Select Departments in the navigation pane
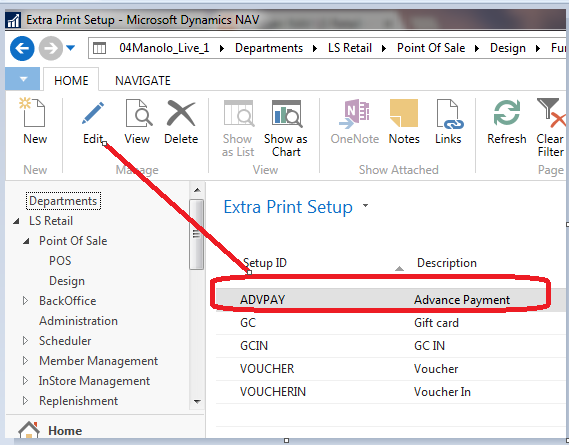This screenshot has height=445, width=569. pos(63,201)
